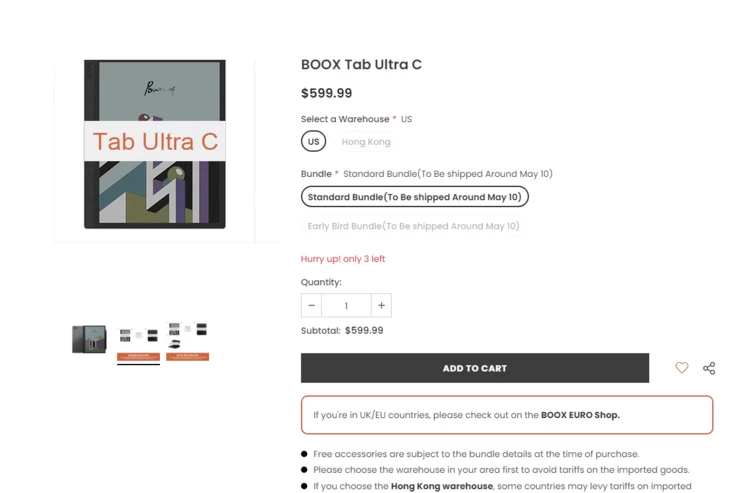750x493 pixels.
Task: Click the $599.99 product price
Action: click(326, 93)
